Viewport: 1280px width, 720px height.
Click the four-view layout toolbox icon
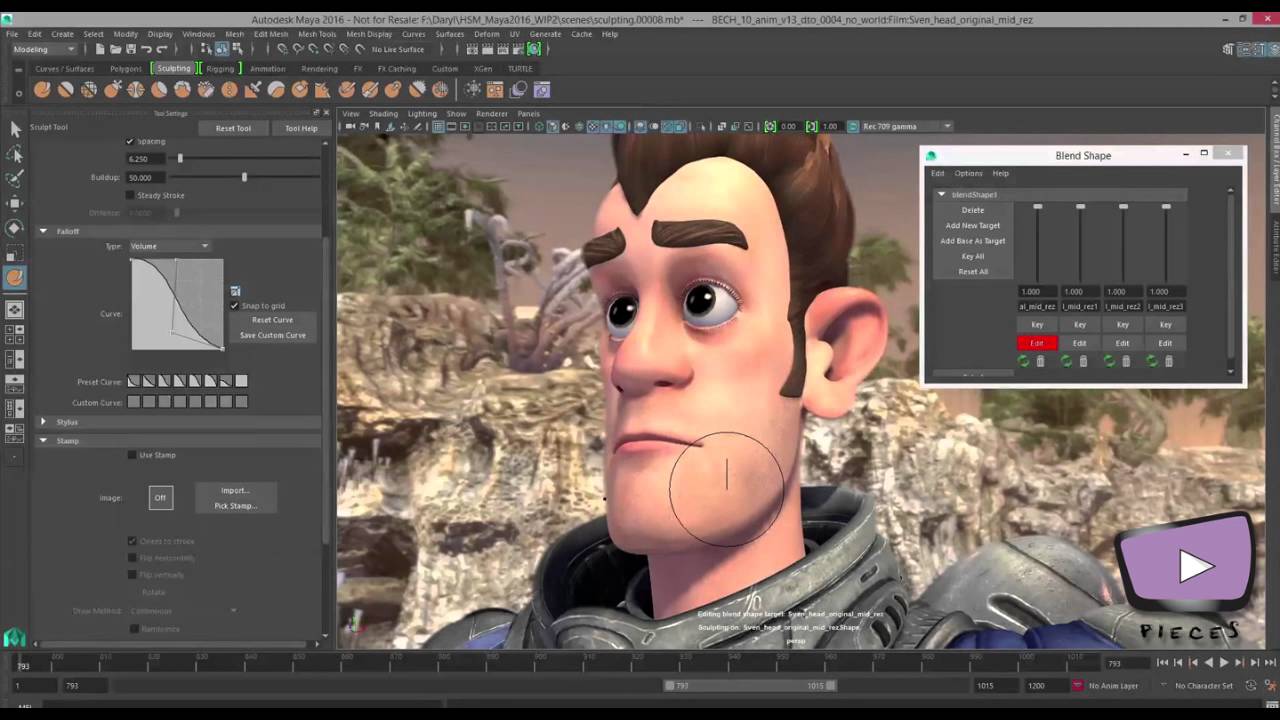click(x=15, y=335)
